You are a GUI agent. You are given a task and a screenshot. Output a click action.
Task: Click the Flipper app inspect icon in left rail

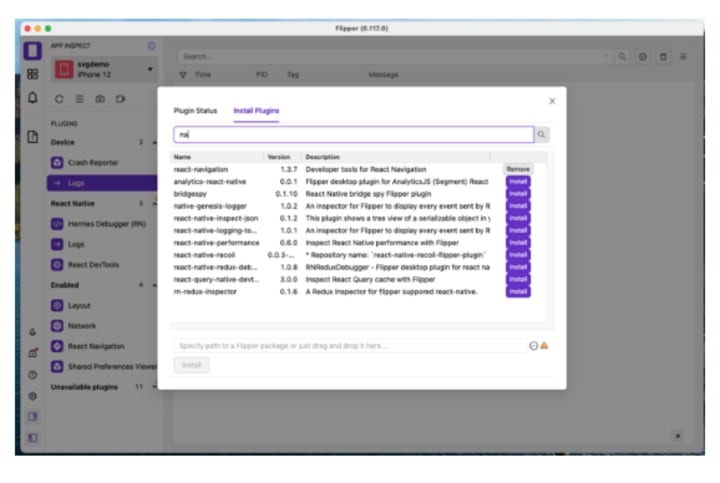click(33, 51)
